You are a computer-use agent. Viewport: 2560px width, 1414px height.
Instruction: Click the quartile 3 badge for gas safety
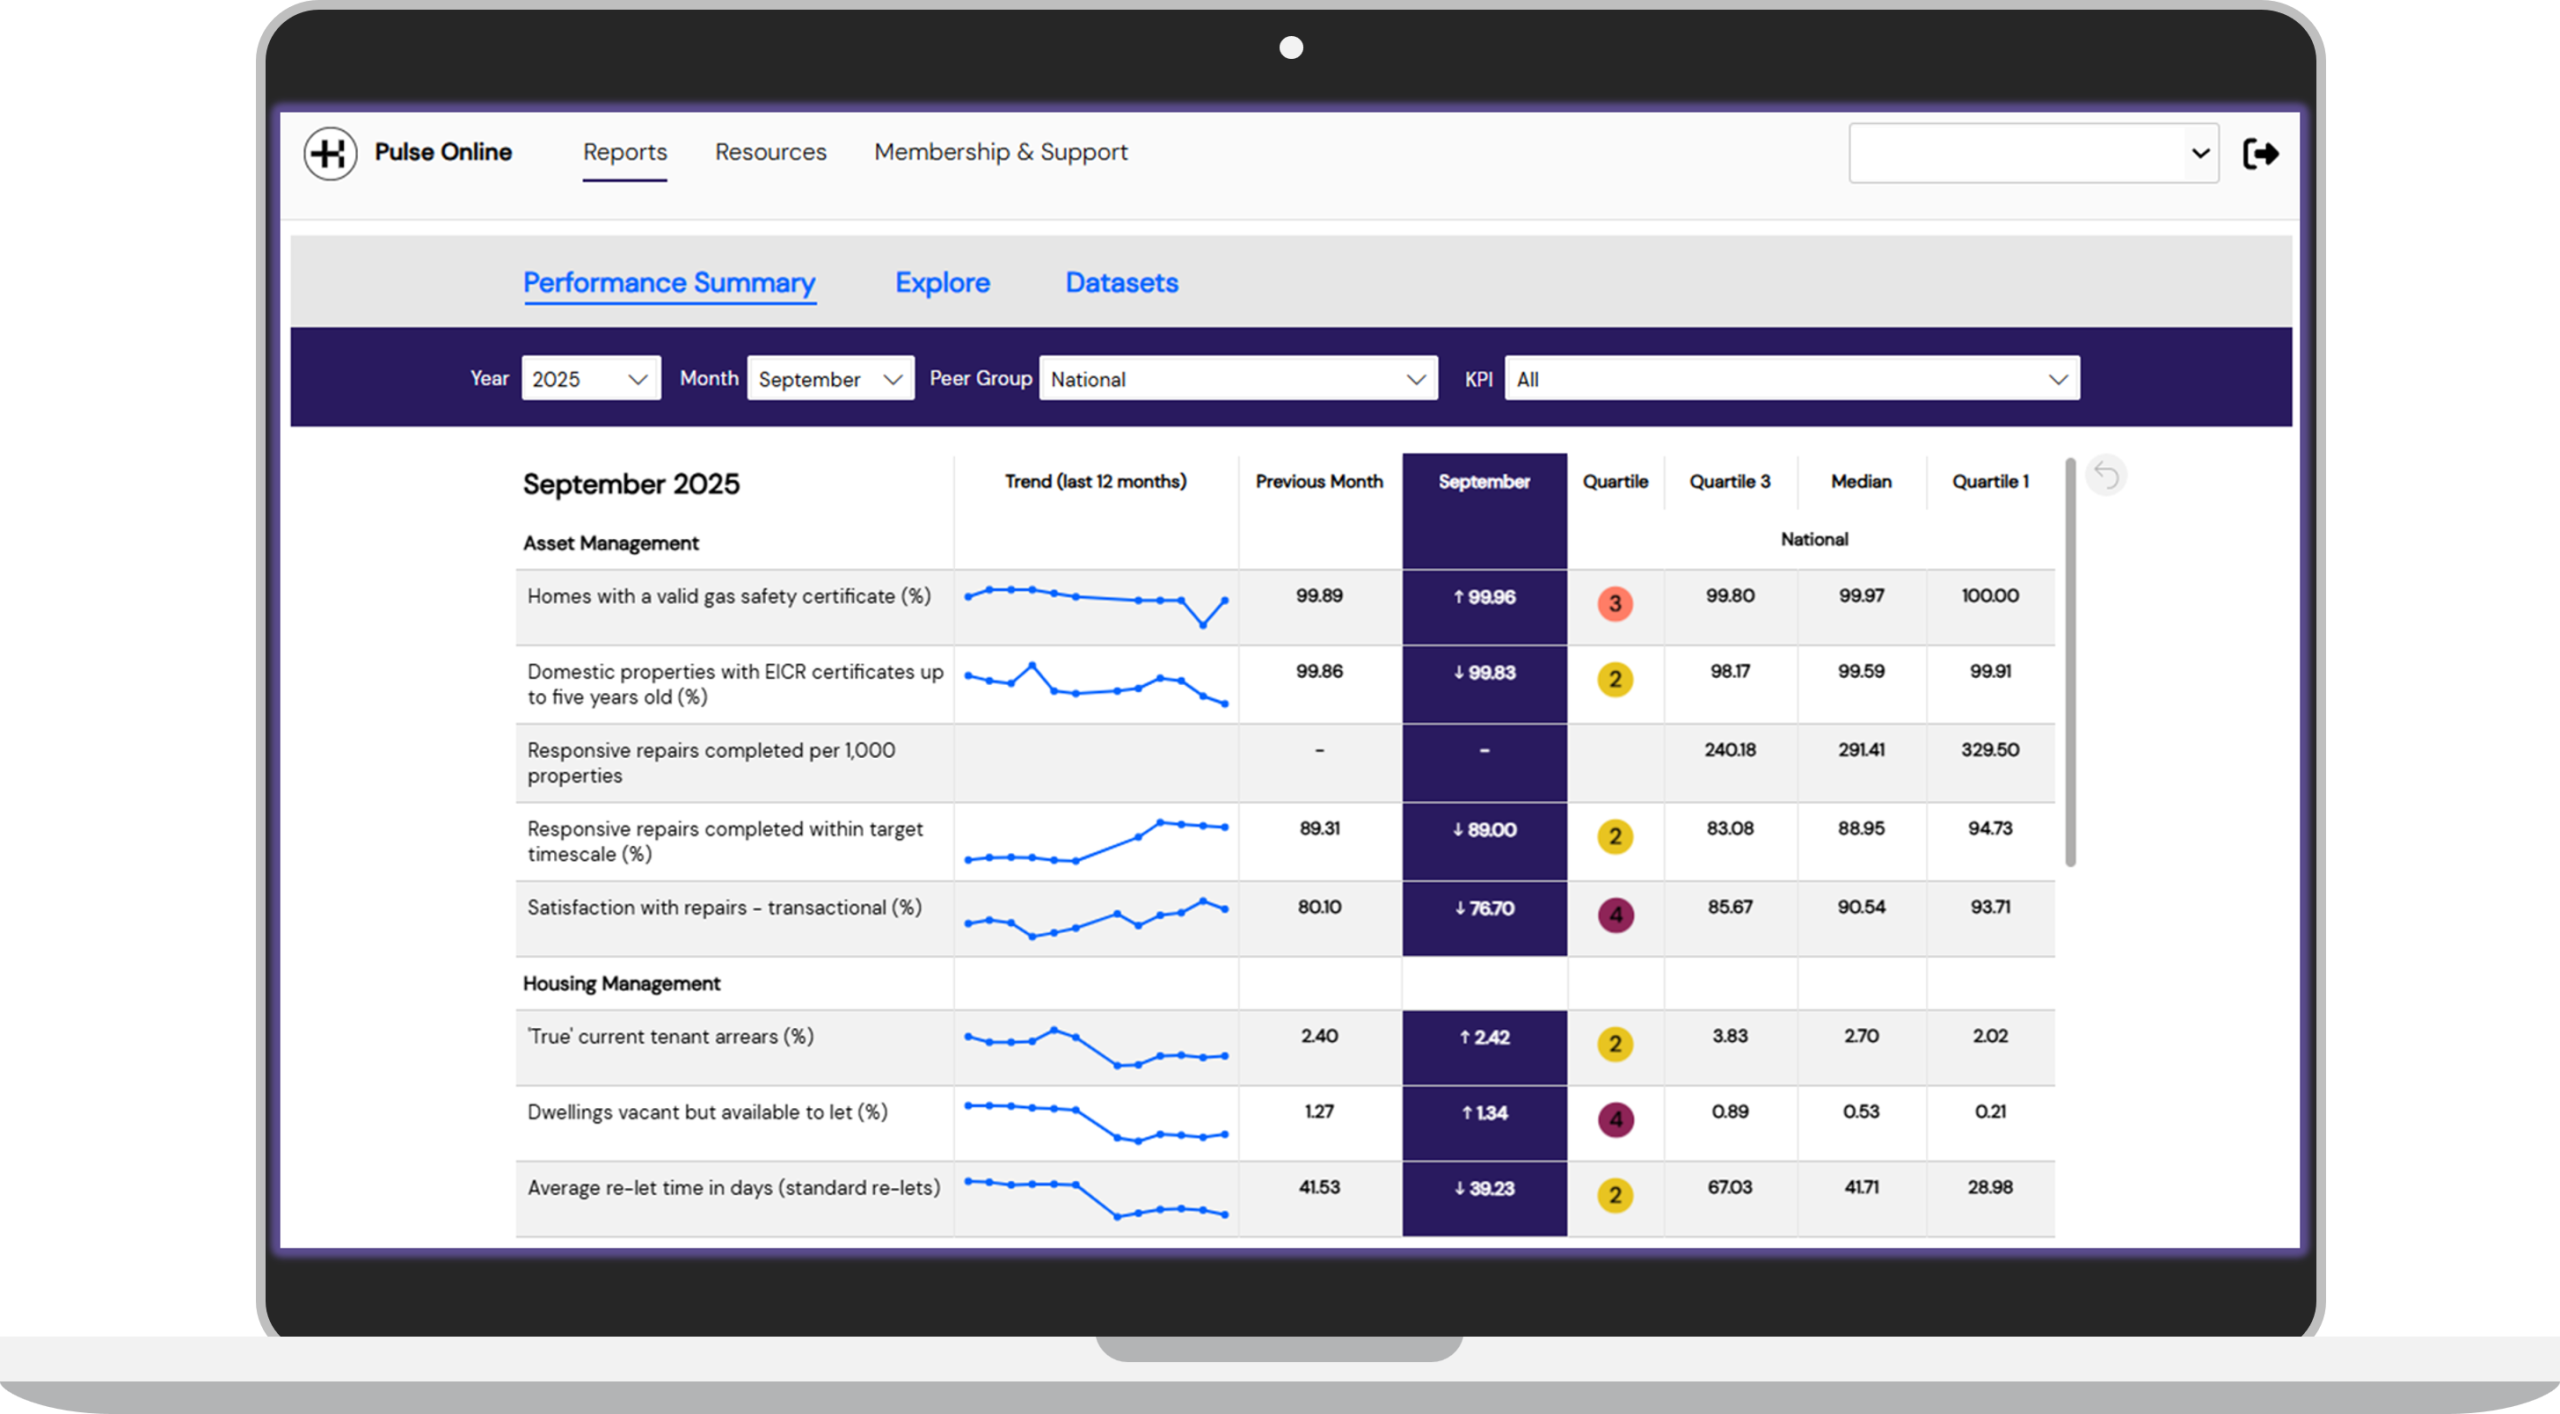1614,604
